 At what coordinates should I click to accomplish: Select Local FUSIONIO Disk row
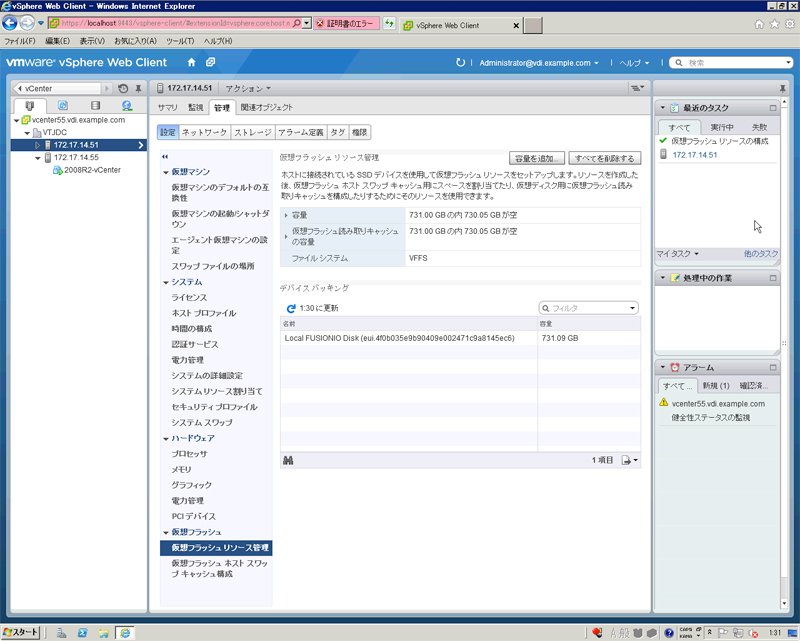click(x=460, y=338)
